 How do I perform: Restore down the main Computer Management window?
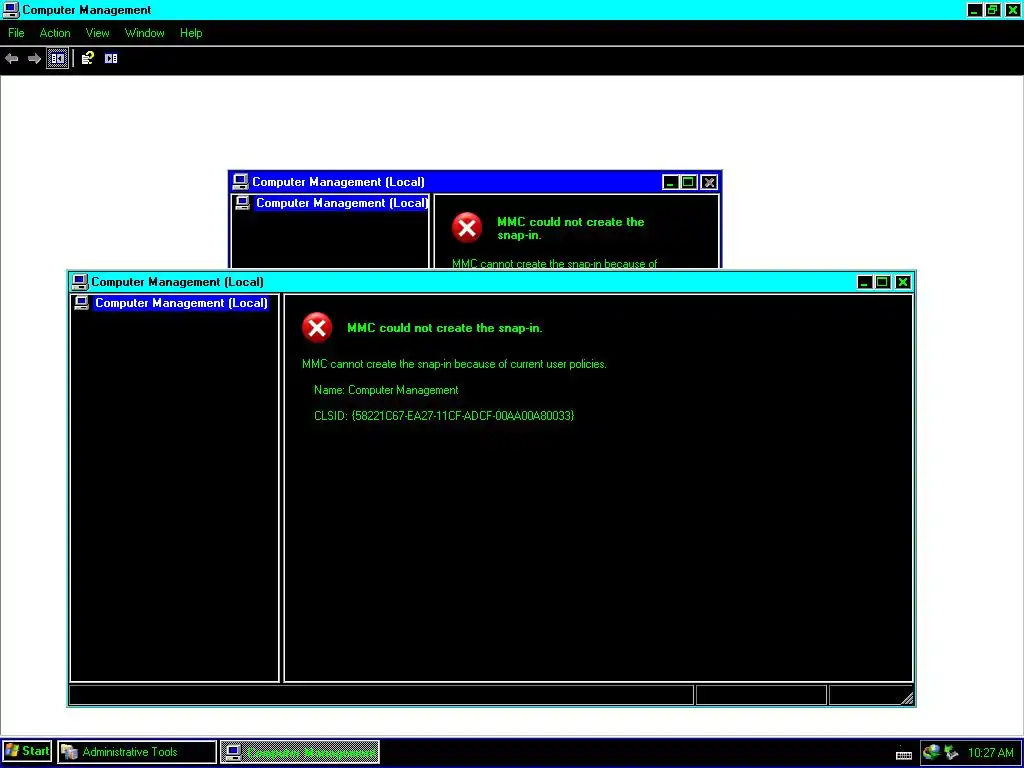993,10
